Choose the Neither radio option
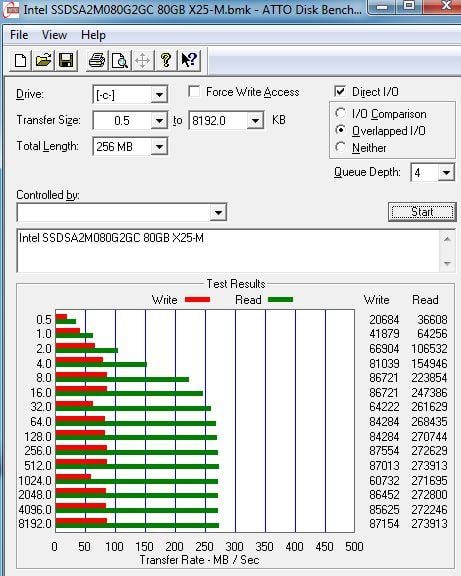This screenshot has width=461, height=576. [340, 147]
